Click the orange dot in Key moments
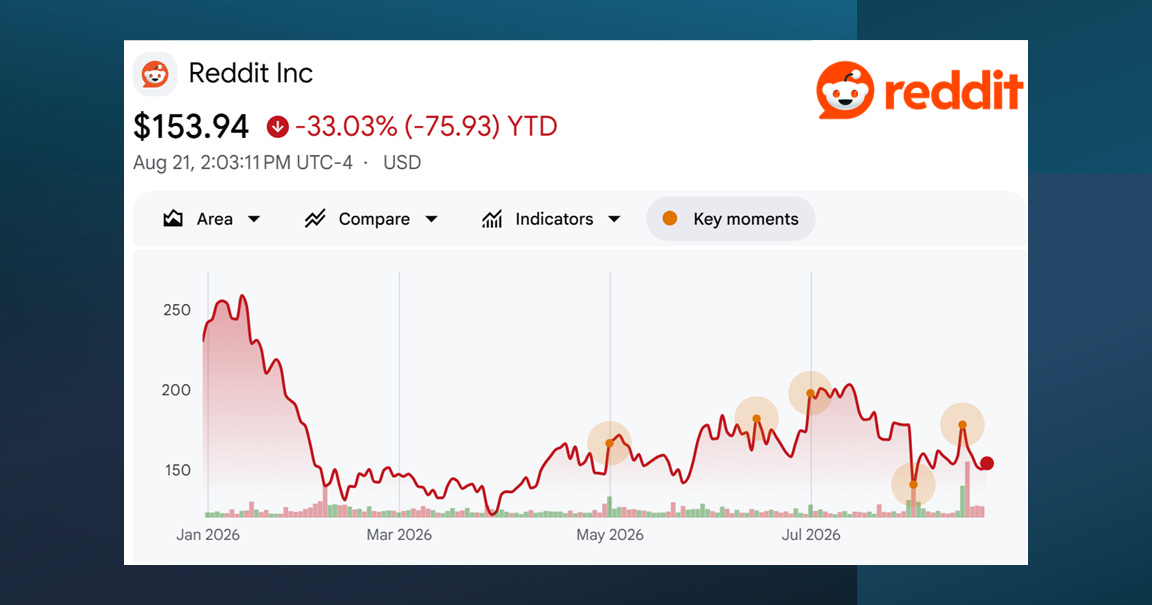 click(669, 218)
